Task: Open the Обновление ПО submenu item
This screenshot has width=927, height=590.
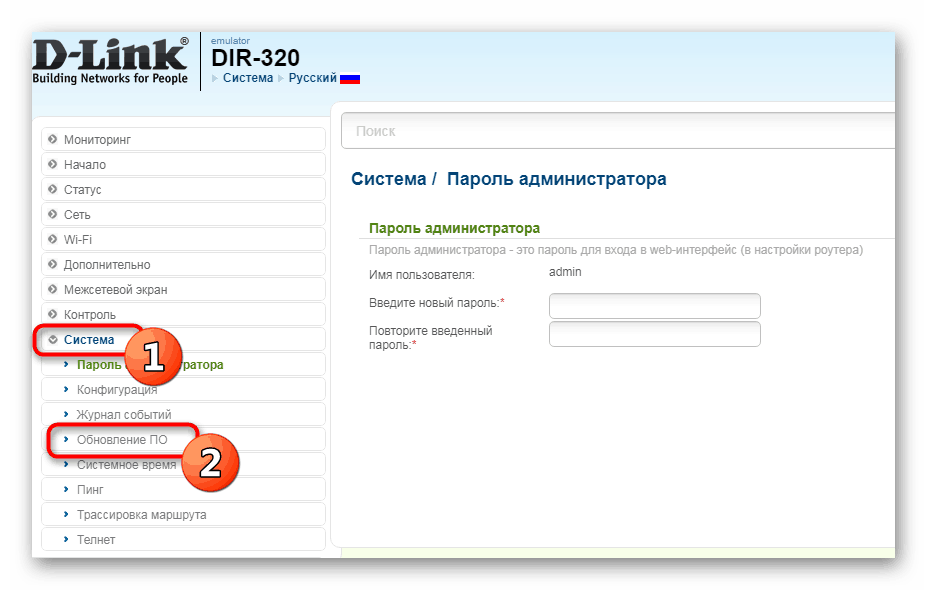Action: [x=183, y=439]
